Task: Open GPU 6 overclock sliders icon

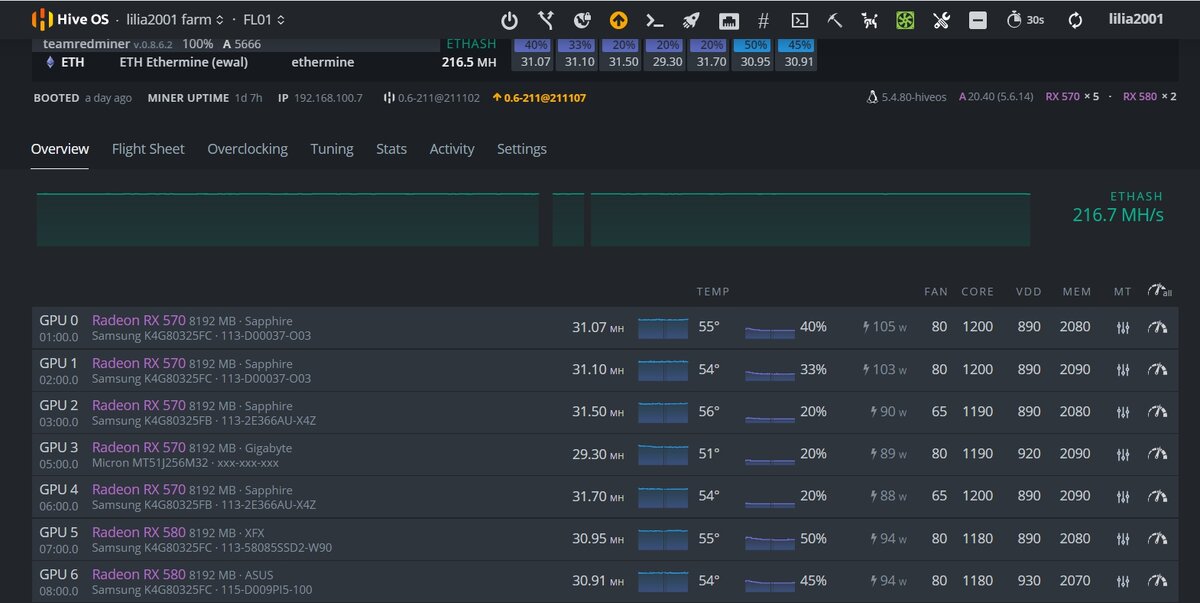Action: 1123,581
